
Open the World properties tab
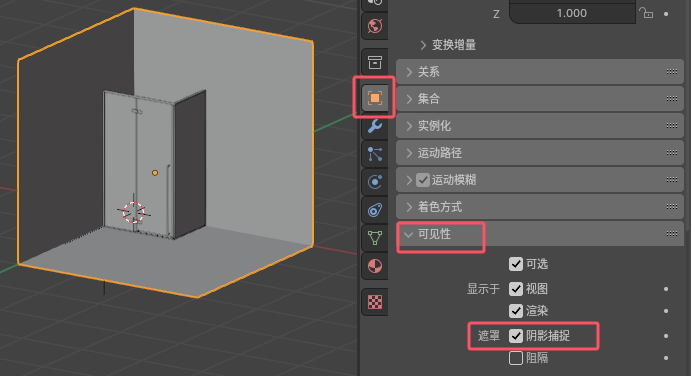coord(375,26)
